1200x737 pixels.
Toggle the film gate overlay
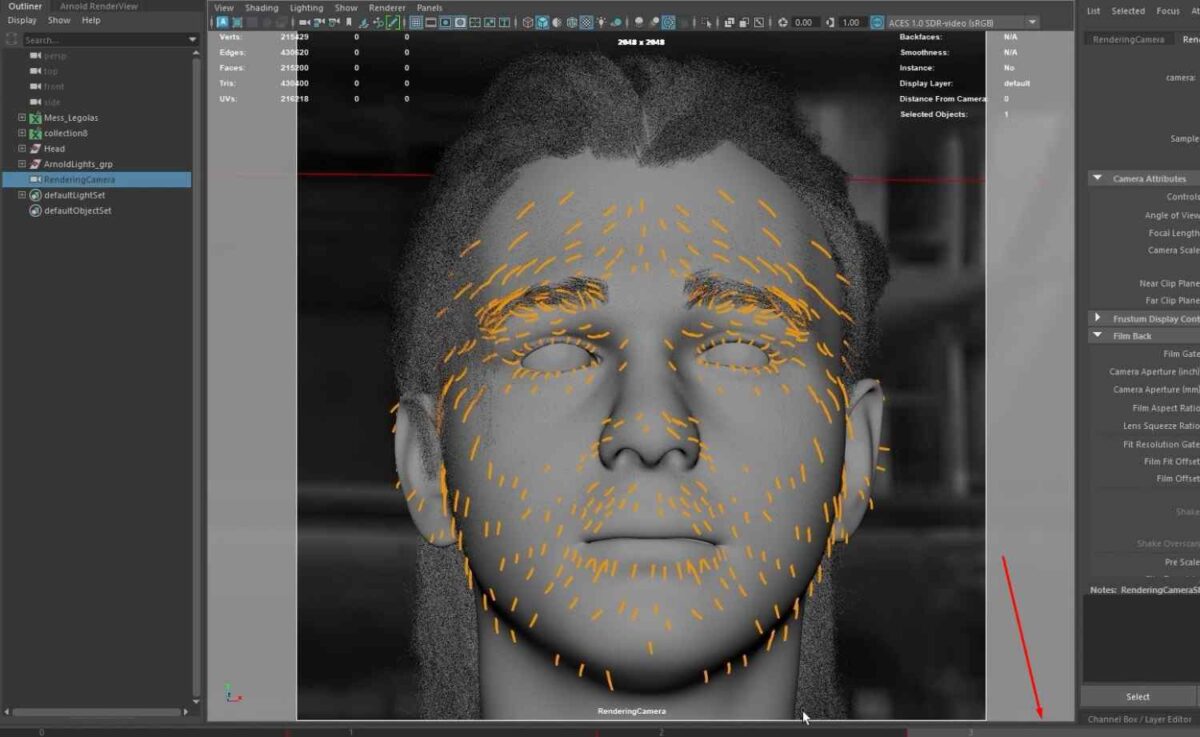pos(431,22)
